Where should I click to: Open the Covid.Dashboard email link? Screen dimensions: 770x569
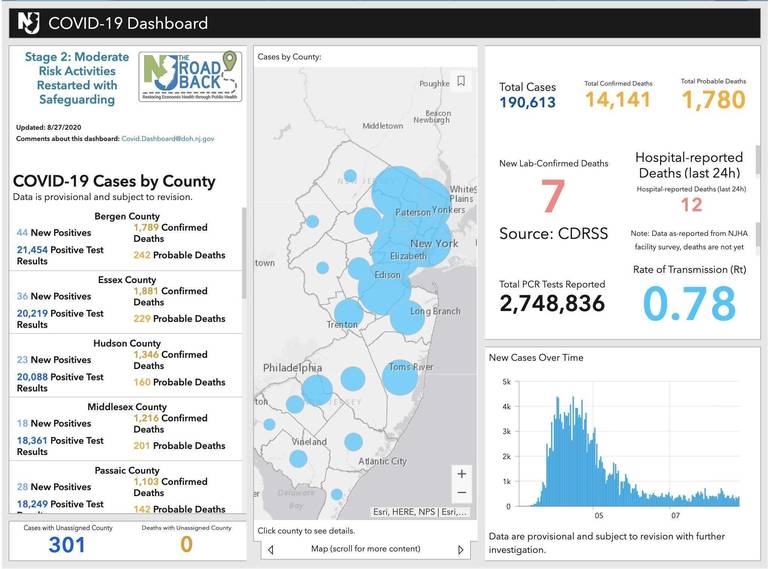tap(167, 139)
